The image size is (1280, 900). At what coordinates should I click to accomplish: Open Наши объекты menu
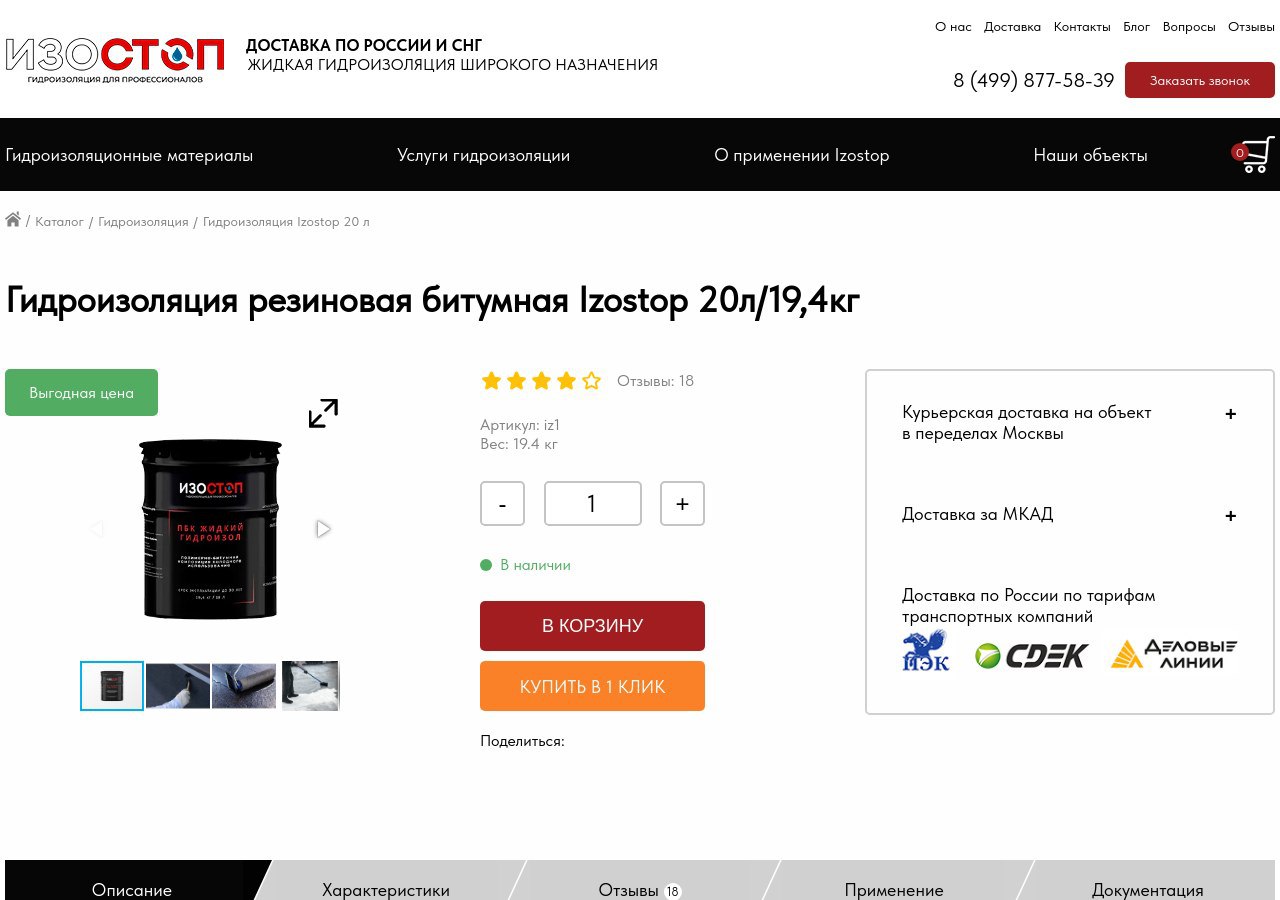point(1091,155)
